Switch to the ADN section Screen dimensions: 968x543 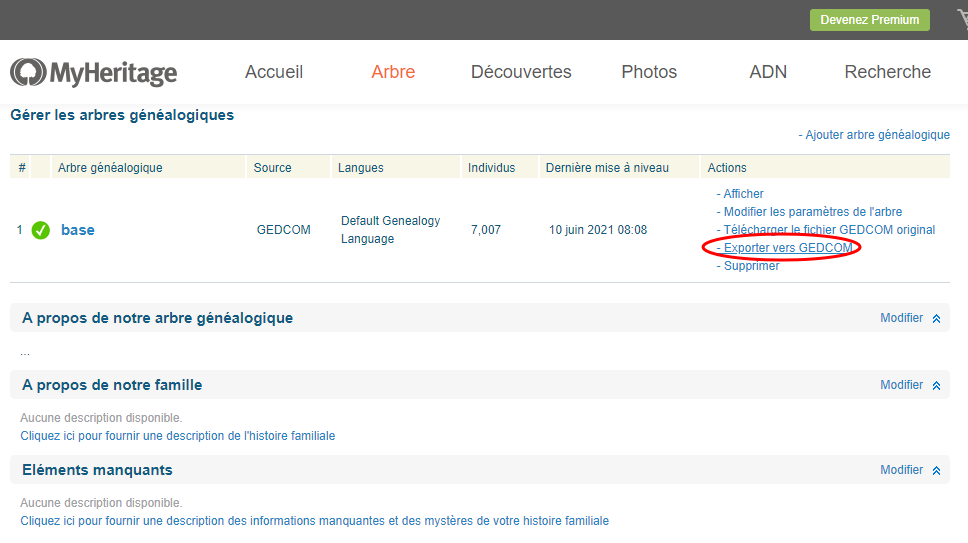pyautogui.click(x=768, y=72)
